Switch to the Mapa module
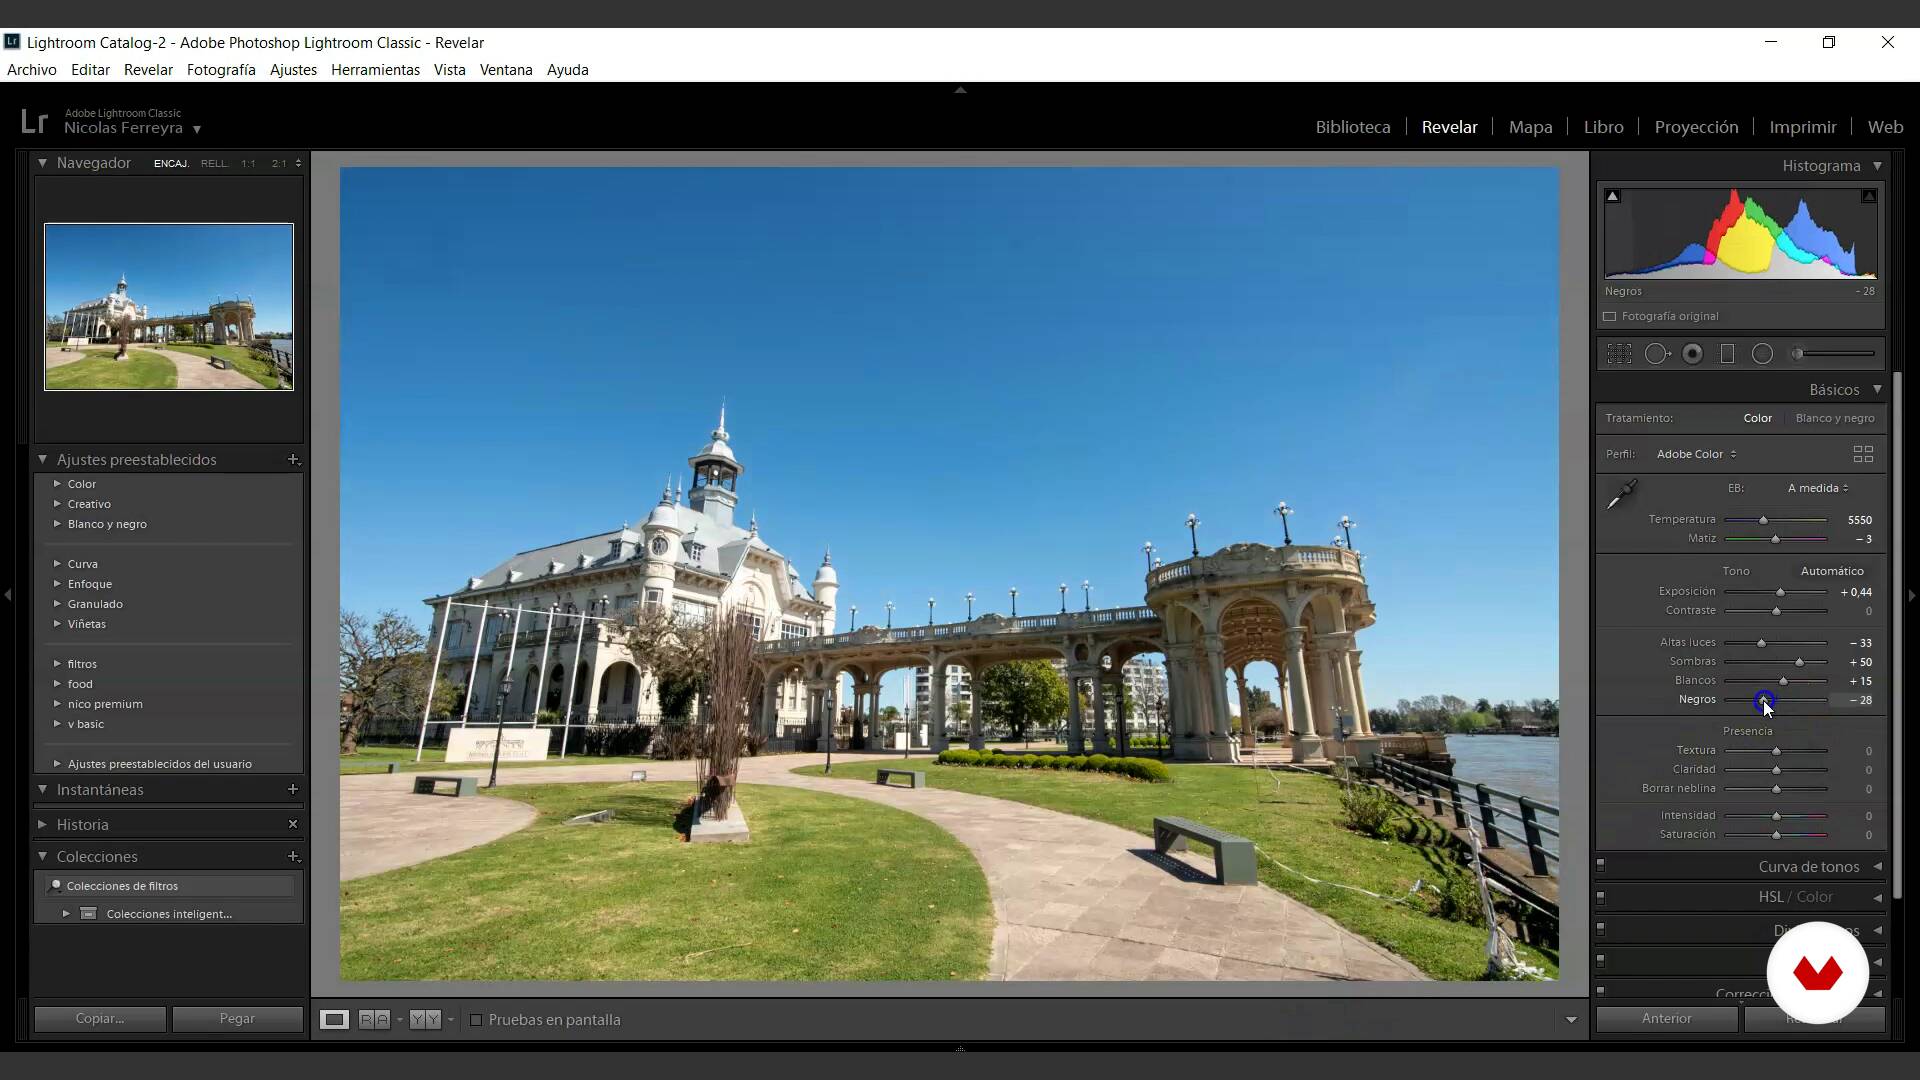This screenshot has width=1920, height=1080. pos(1530,127)
